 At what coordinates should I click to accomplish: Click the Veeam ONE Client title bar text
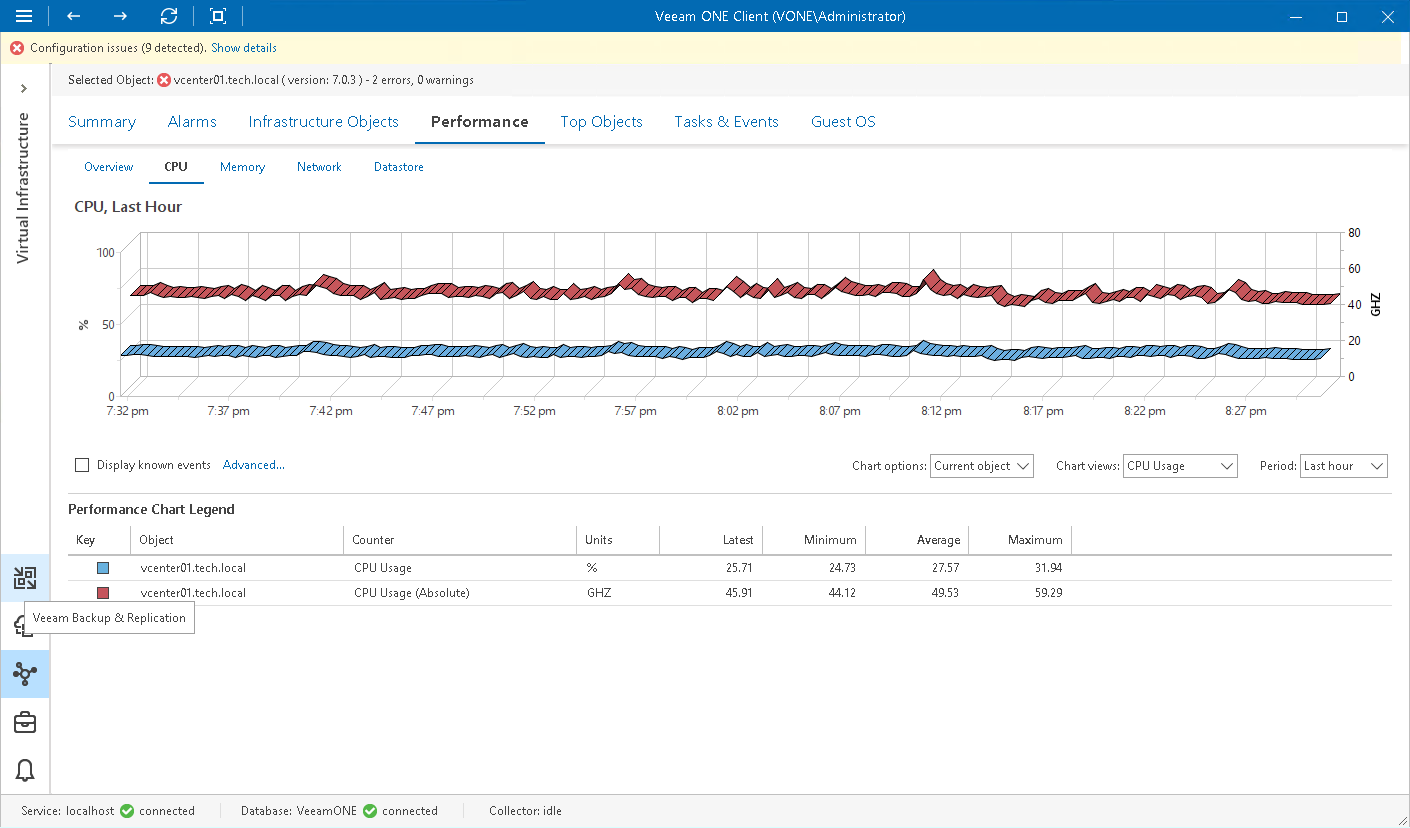click(x=780, y=16)
